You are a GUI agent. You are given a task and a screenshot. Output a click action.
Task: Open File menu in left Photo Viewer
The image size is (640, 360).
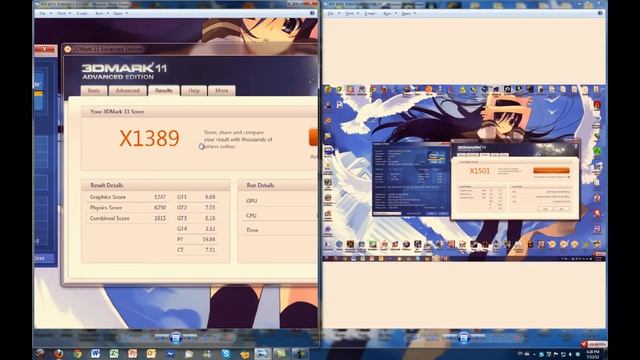[45, 13]
